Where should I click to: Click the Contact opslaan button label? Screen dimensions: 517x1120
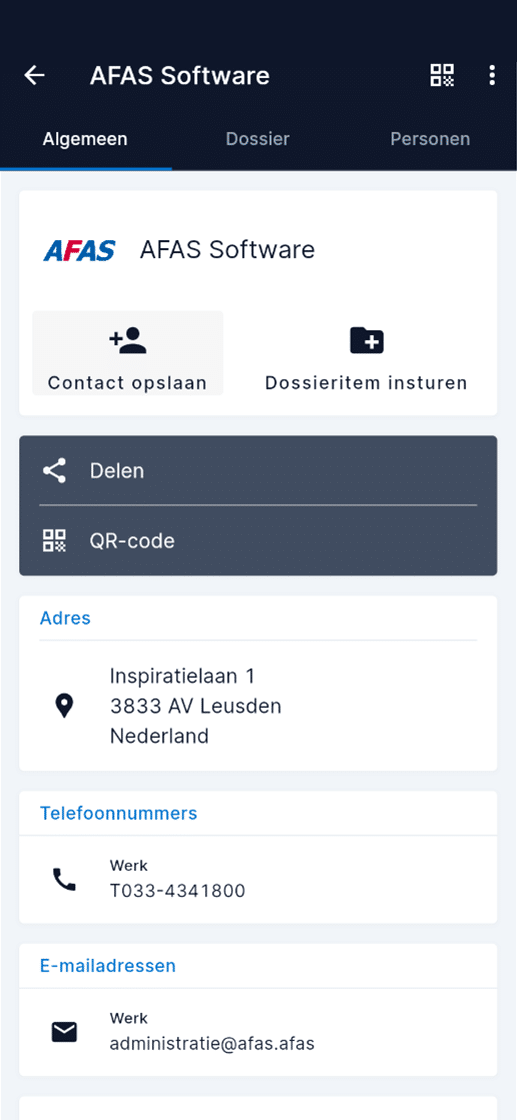128,383
